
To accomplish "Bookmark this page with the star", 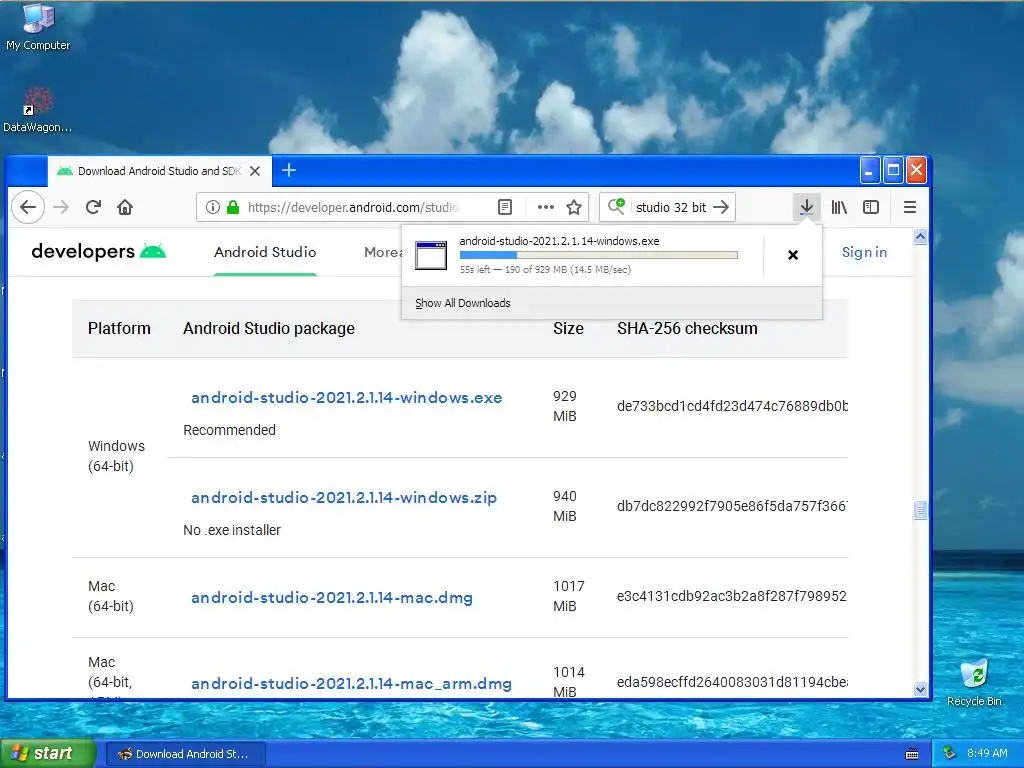I will click(x=574, y=208).
